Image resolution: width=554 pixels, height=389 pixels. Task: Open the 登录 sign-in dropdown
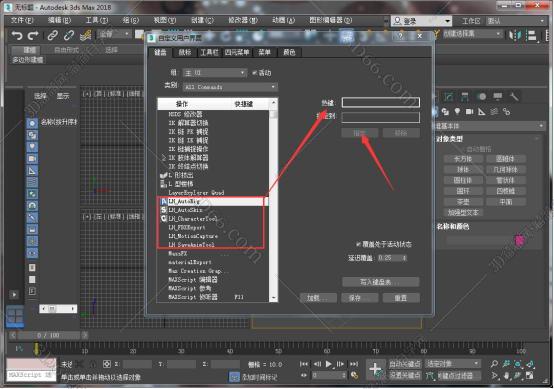[x=422, y=21]
